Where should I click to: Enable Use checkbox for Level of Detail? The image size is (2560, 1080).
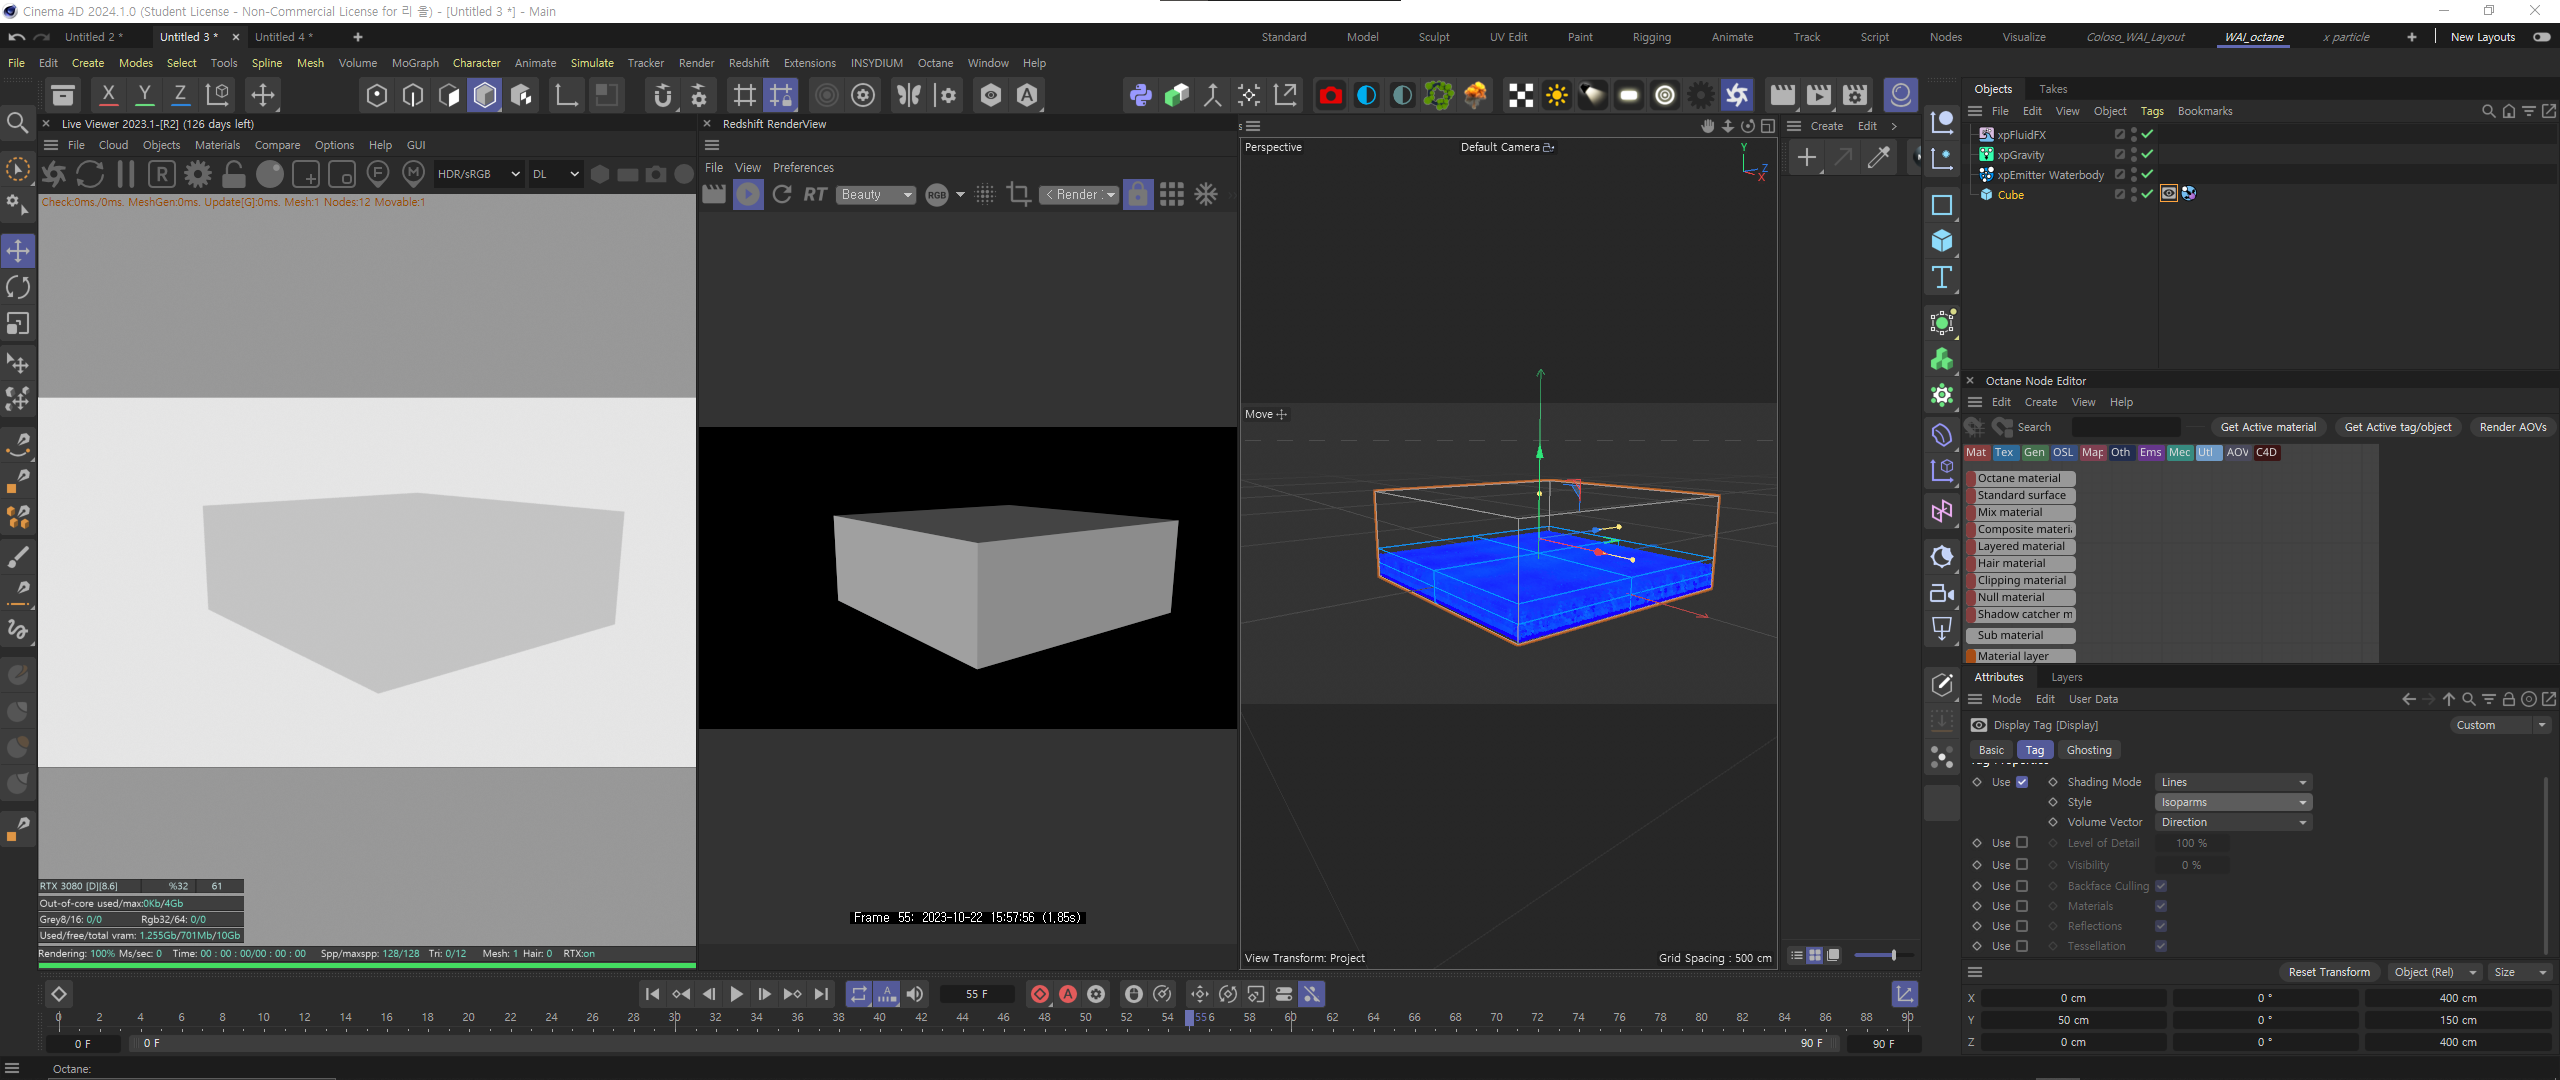pyautogui.click(x=2022, y=843)
